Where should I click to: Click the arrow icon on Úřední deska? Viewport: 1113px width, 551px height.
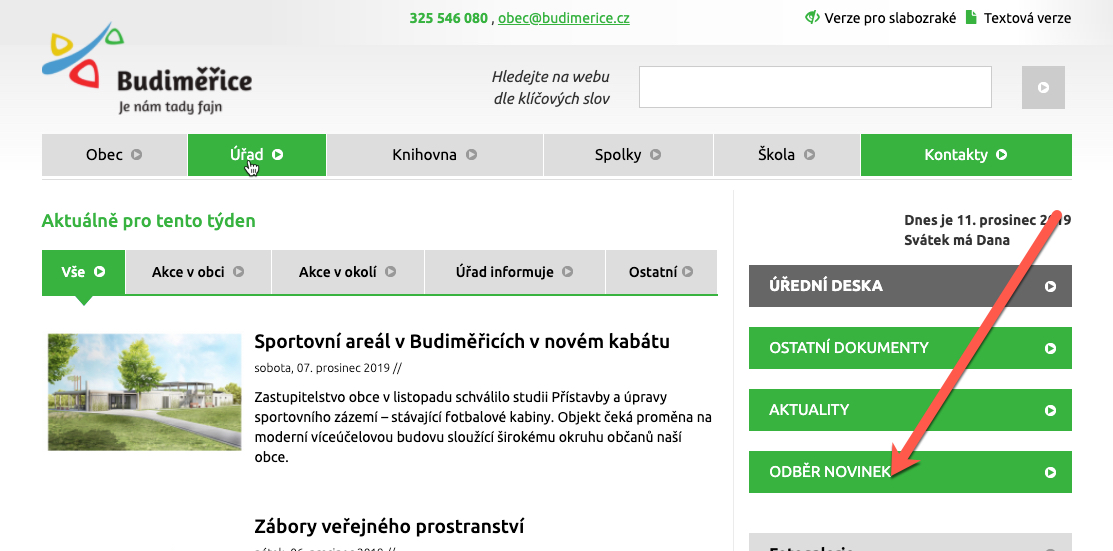1050,286
